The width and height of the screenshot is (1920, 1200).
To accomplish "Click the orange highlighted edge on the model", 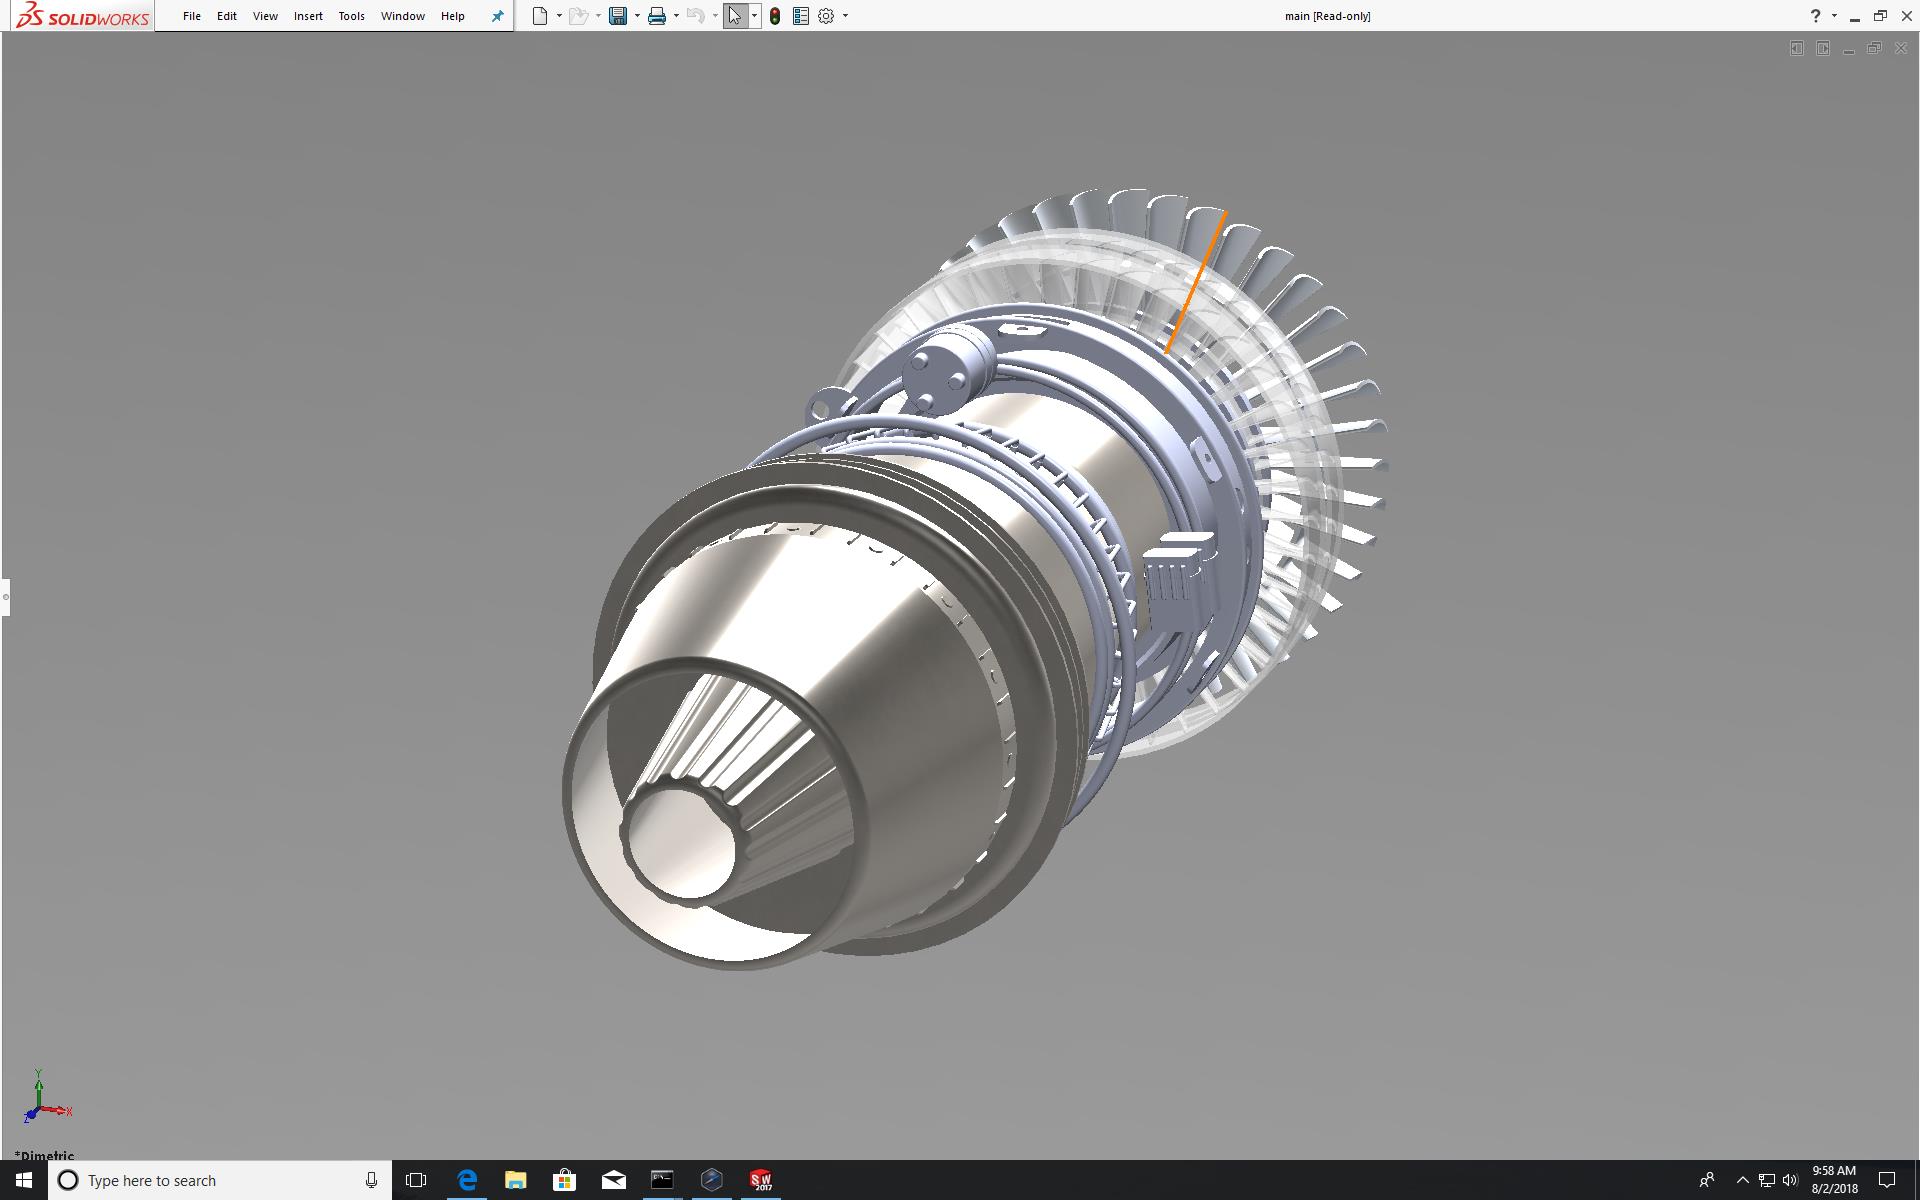I will (x=1196, y=282).
